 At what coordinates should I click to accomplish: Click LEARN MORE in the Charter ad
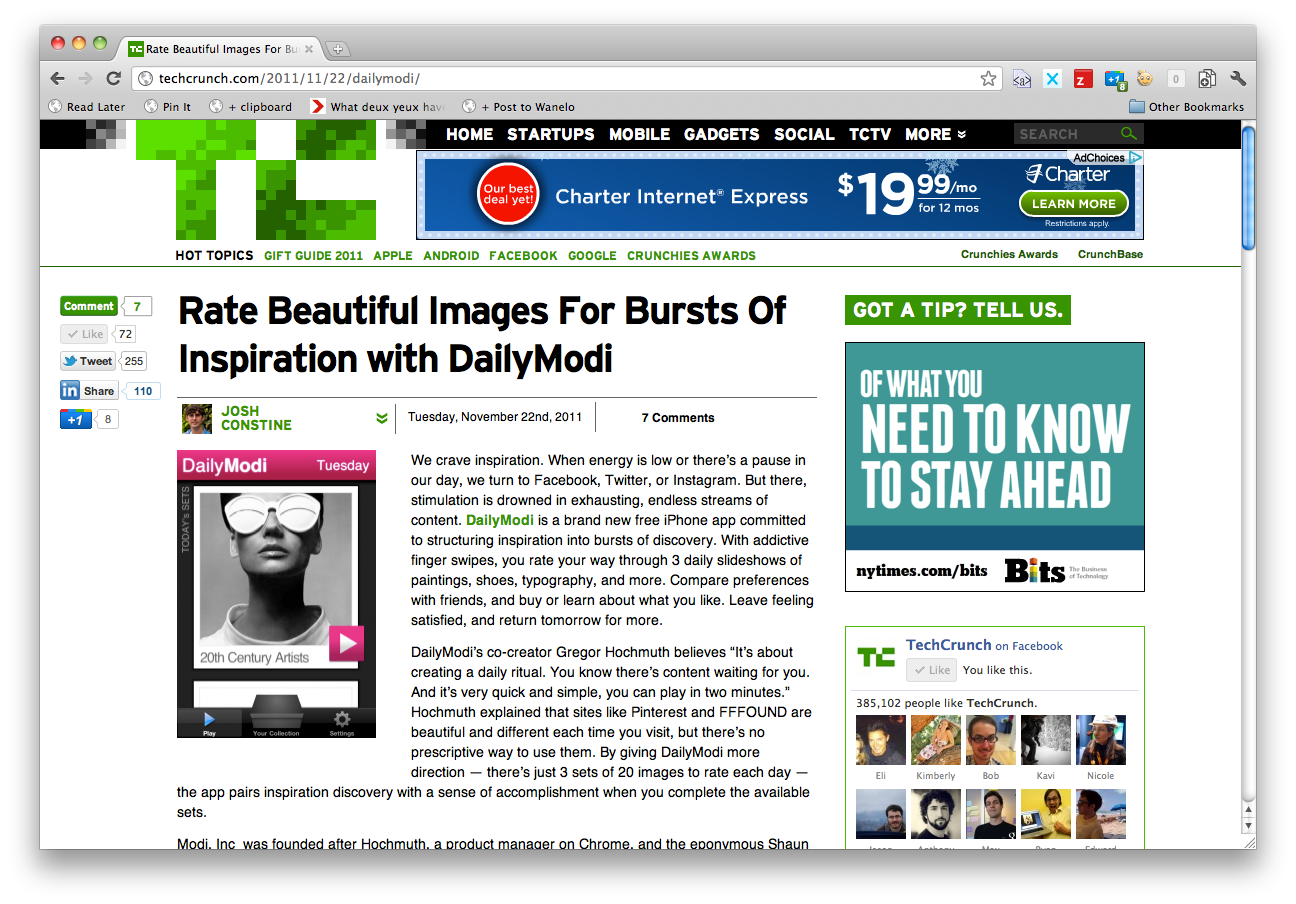tap(1073, 203)
